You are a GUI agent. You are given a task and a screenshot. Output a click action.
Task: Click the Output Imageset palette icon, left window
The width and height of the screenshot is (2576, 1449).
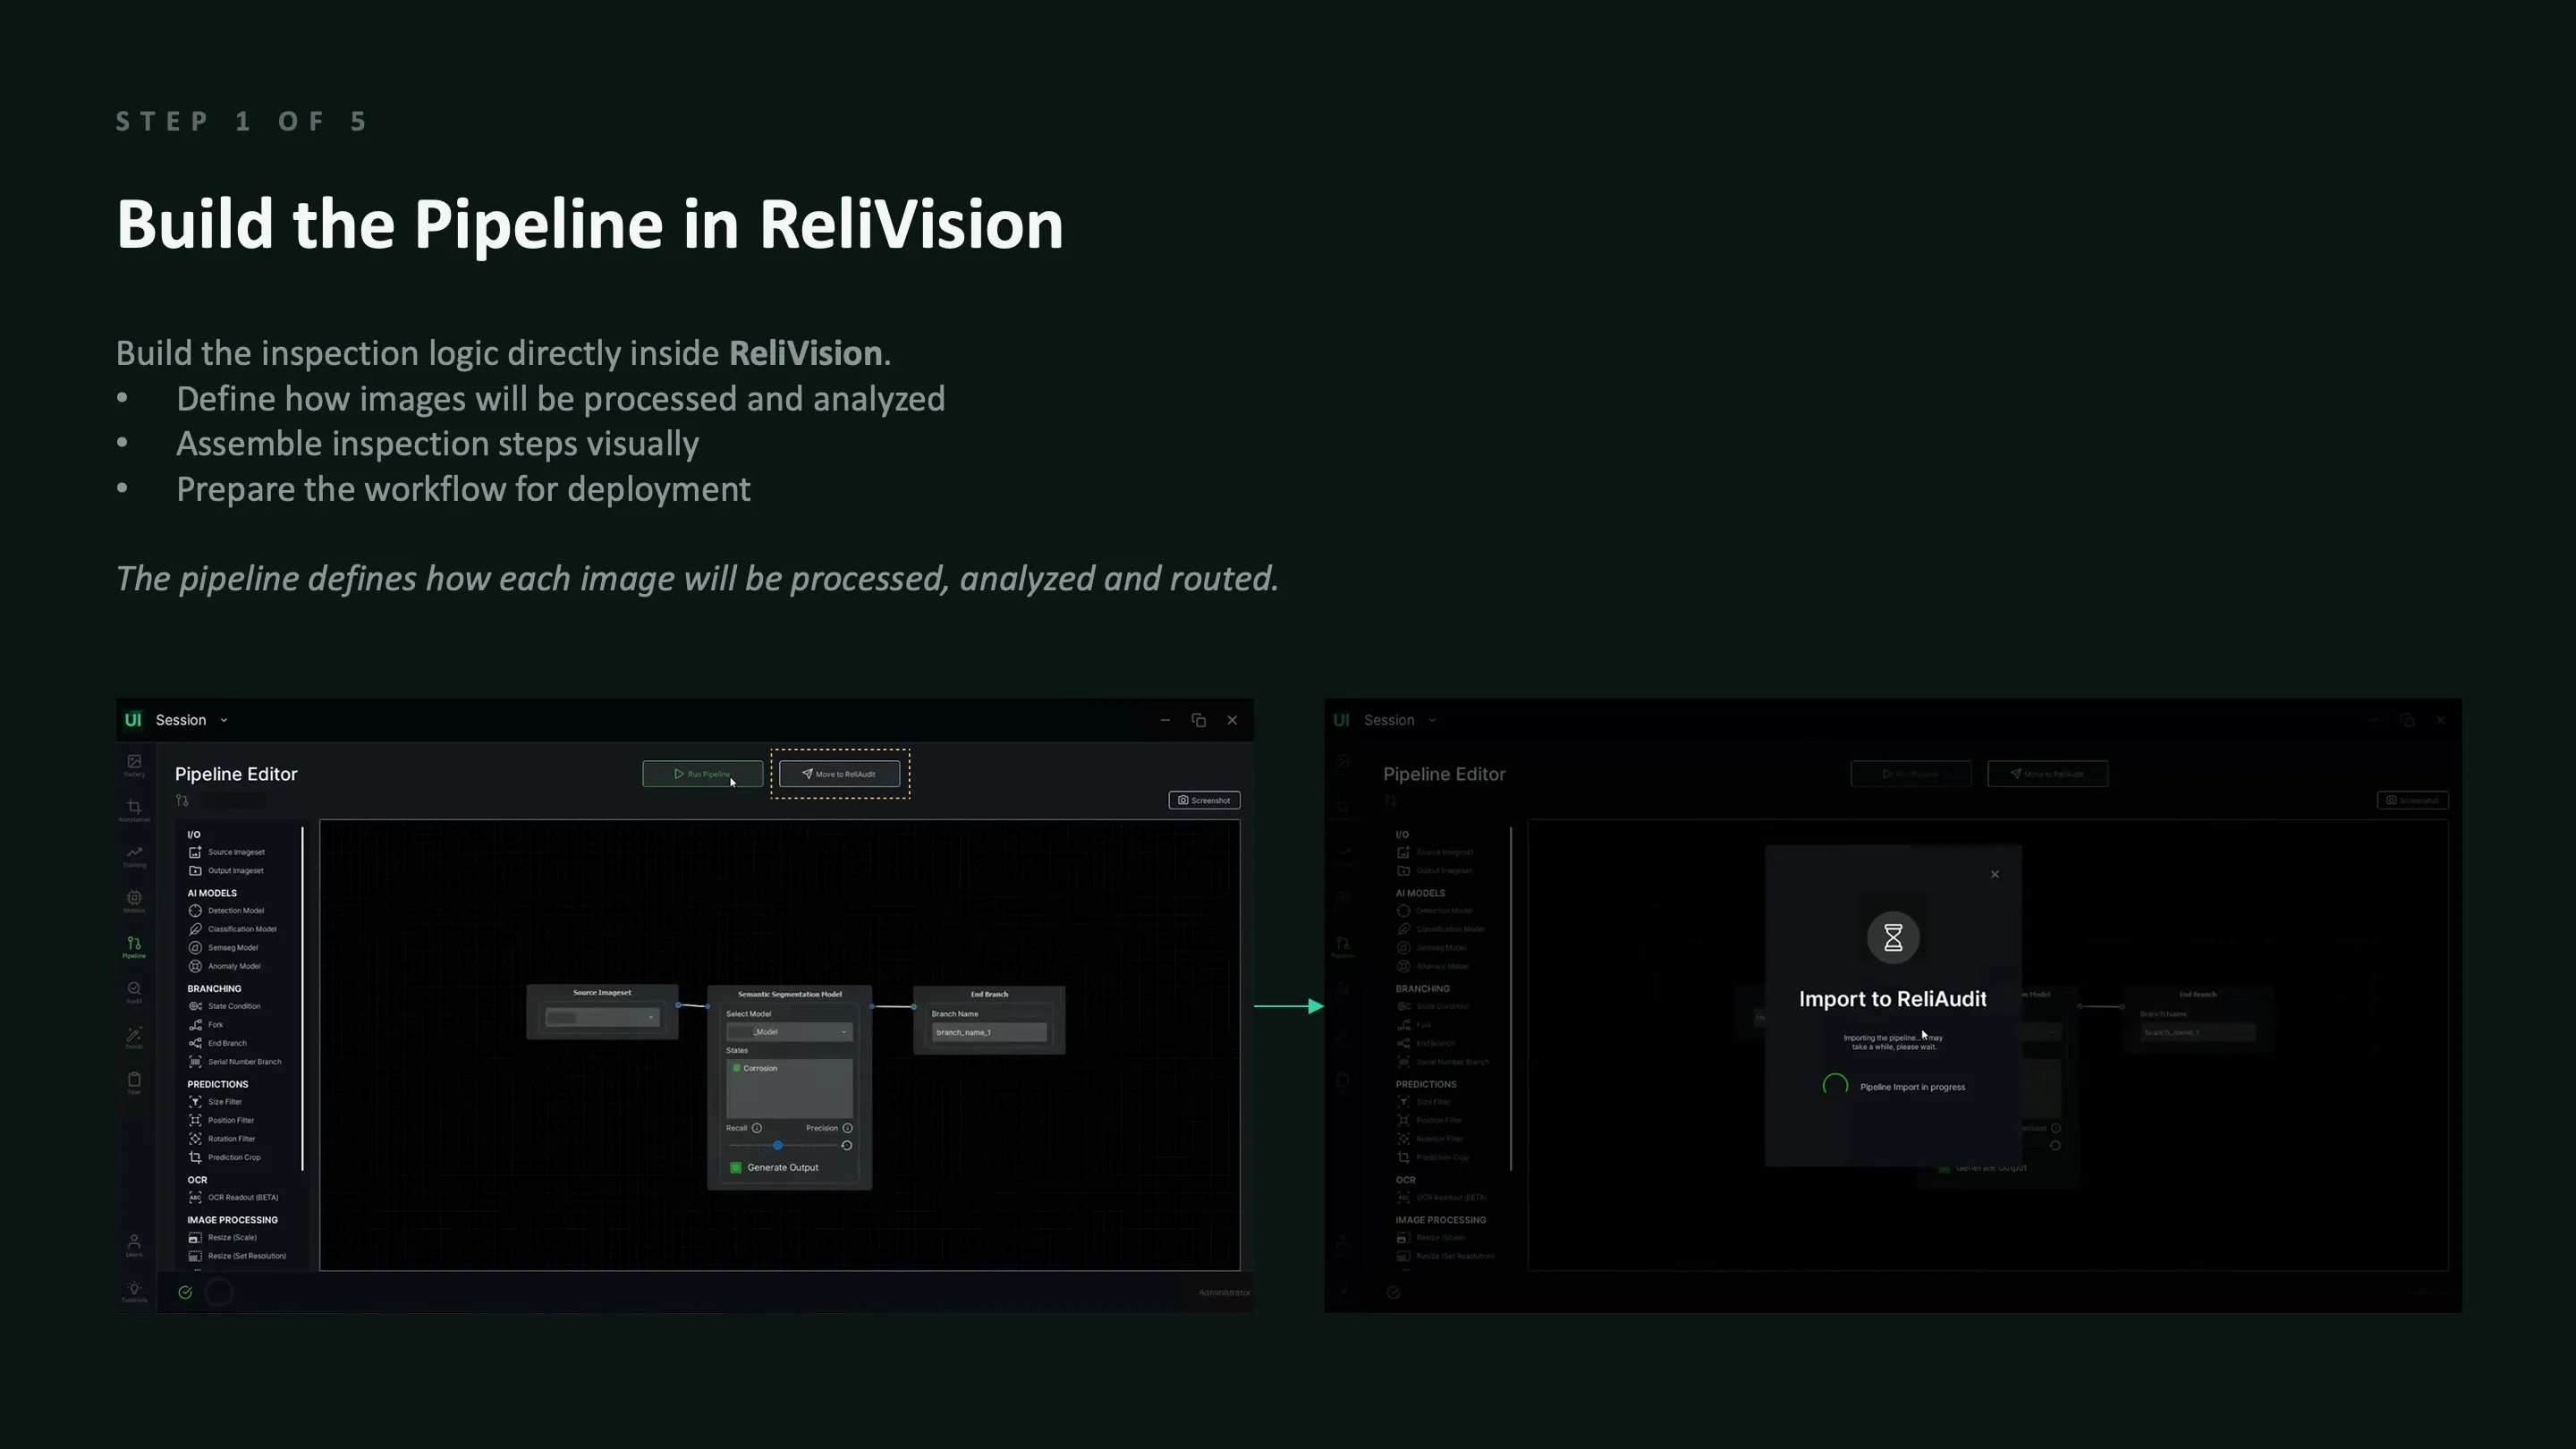[x=195, y=871]
